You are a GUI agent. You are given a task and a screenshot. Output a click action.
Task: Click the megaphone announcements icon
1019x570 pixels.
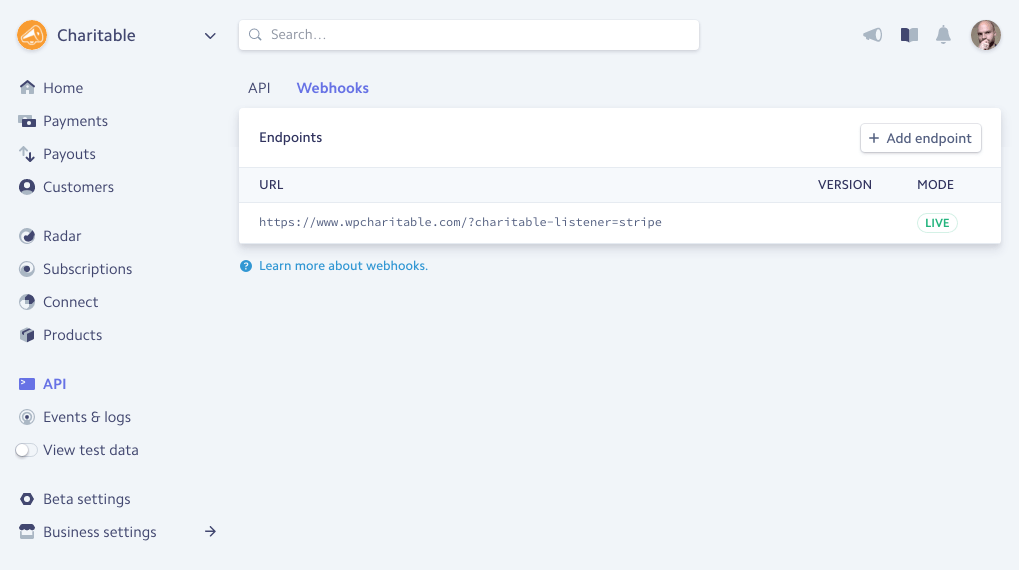click(x=872, y=35)
